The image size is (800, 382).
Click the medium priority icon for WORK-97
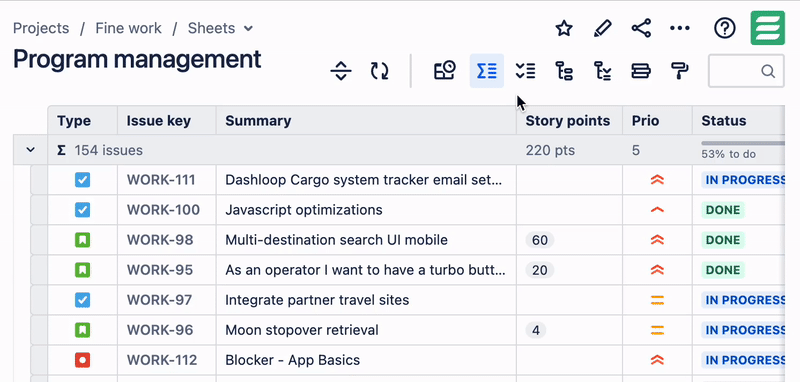click(x=657, y=300)
